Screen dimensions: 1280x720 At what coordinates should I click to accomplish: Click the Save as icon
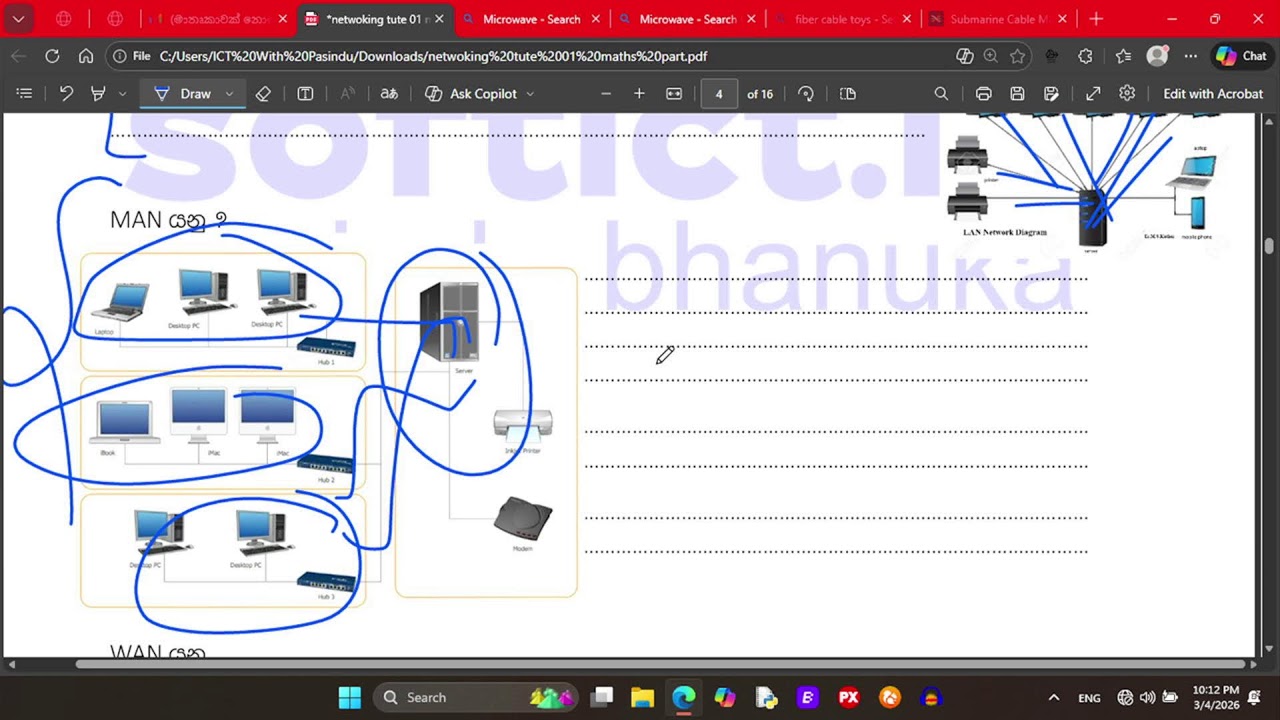tap(1051, 93)
